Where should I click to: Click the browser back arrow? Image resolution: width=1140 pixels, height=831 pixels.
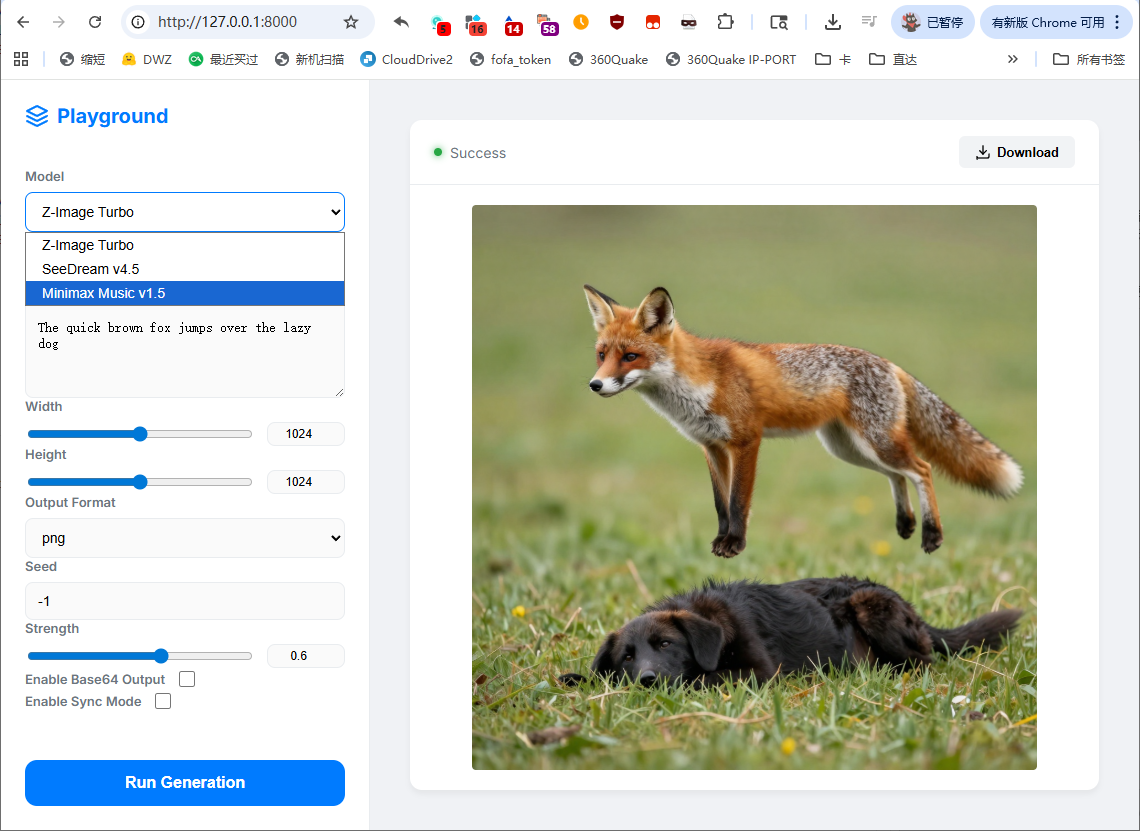(23, 22)
